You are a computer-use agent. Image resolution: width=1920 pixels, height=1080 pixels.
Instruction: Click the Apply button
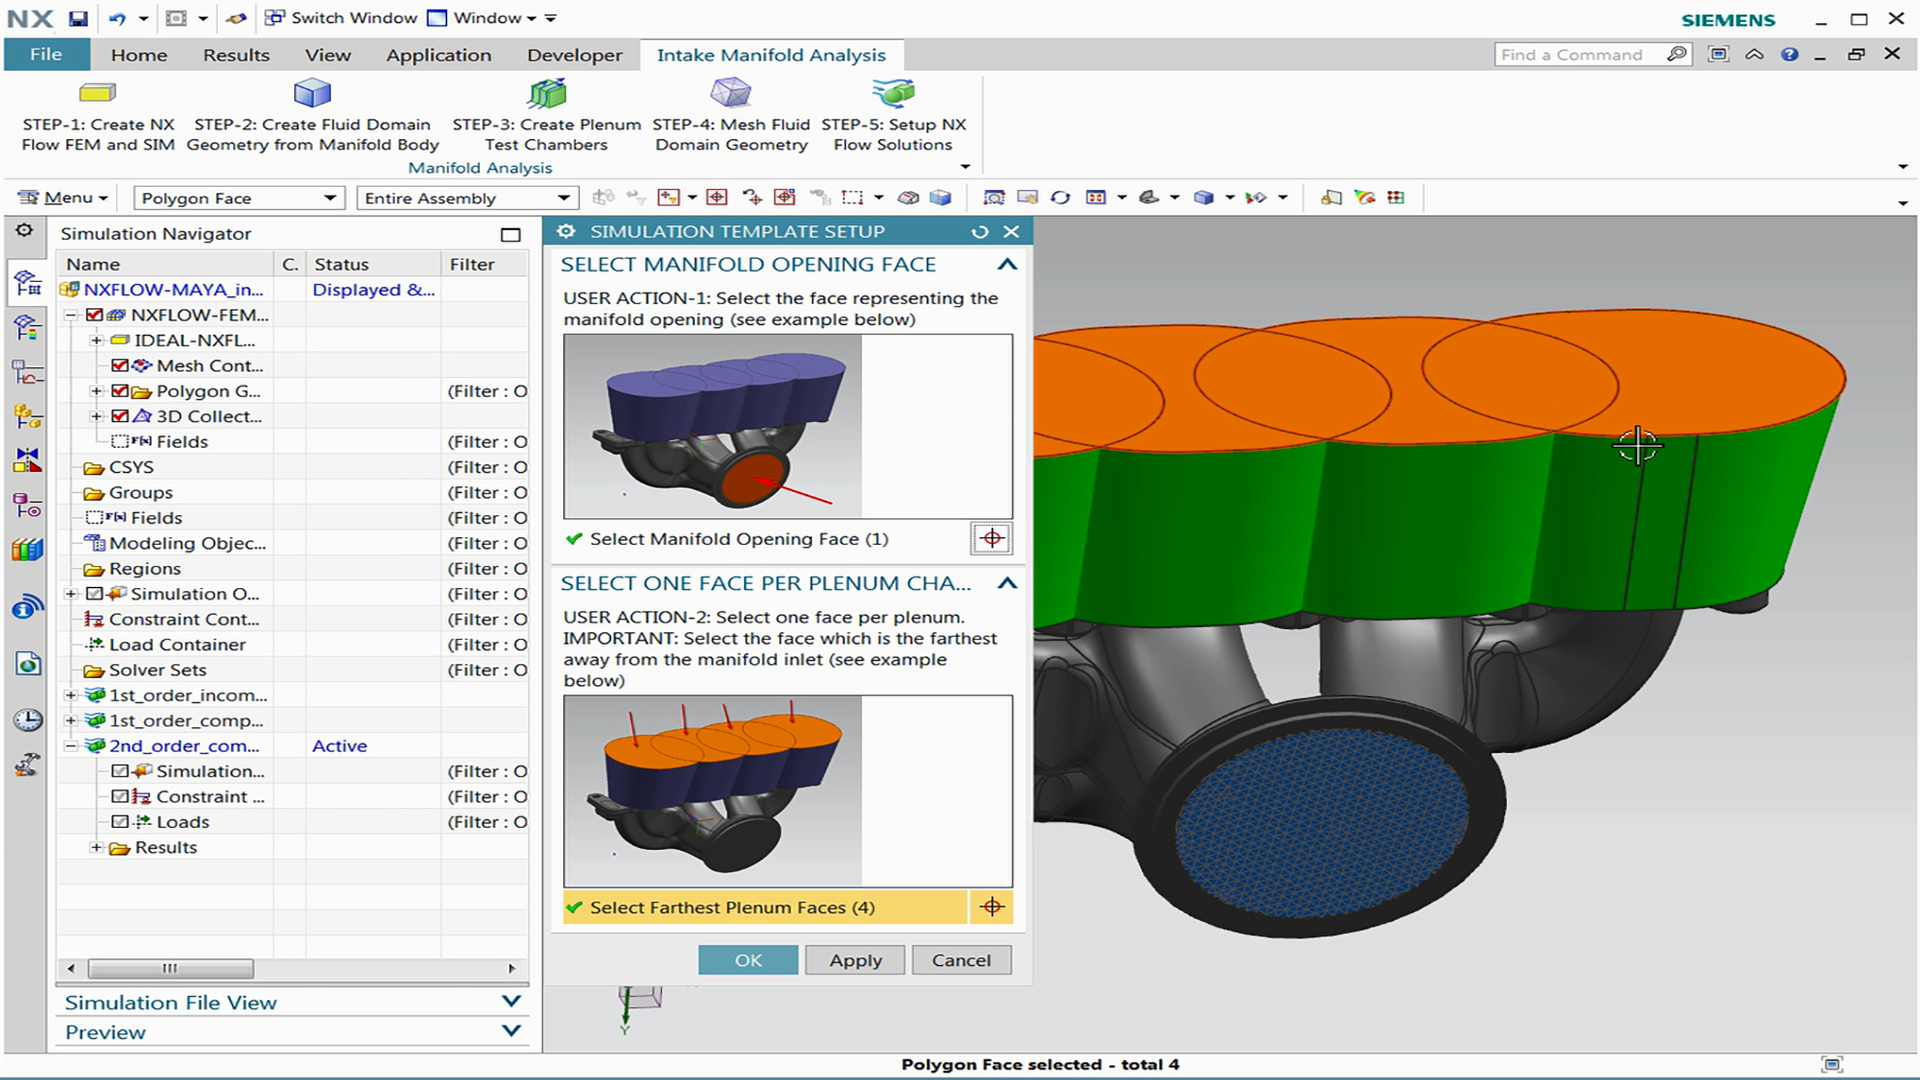(854, 959)
